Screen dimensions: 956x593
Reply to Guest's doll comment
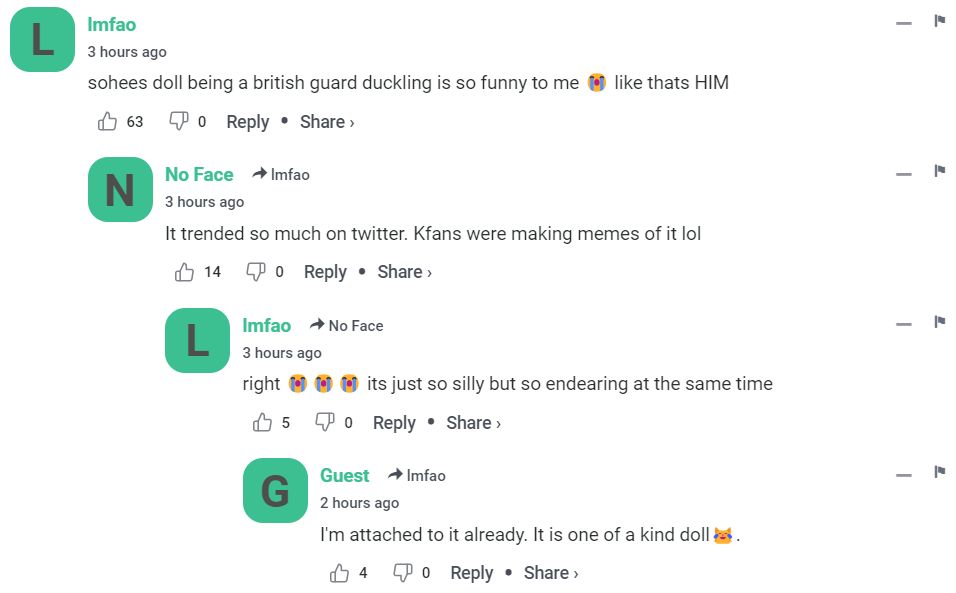(472, 573)
